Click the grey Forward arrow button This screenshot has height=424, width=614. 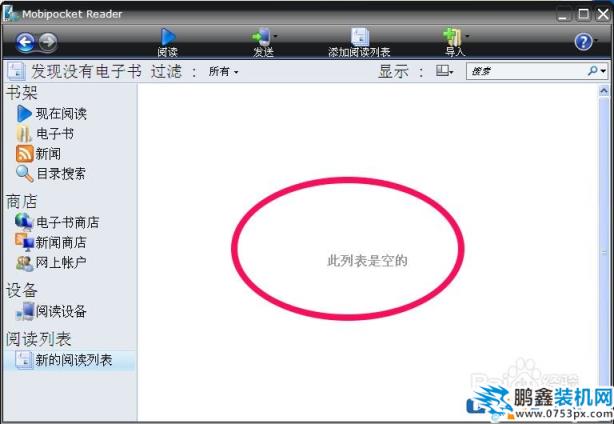[48, 41]
